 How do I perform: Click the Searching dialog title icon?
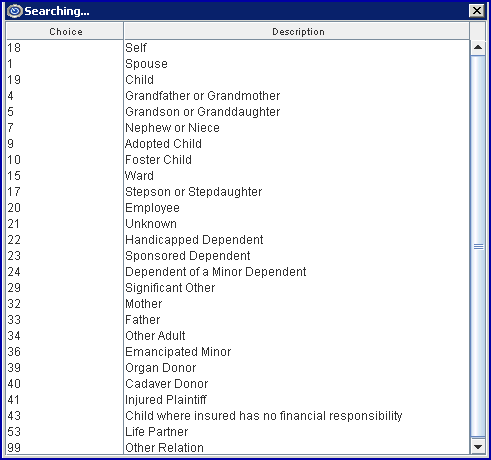14,11
